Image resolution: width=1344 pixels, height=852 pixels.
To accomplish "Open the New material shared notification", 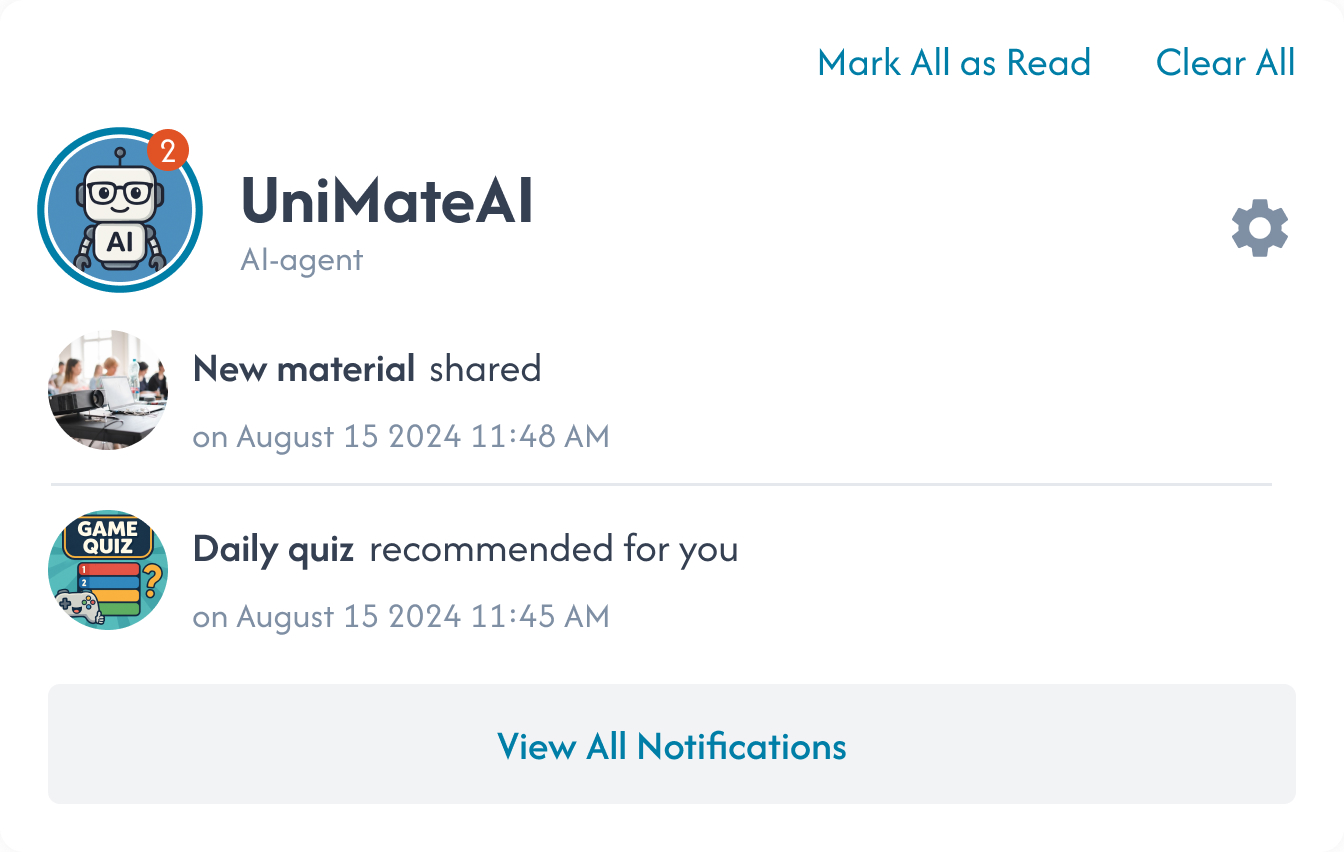I will [x=367, y=369].
